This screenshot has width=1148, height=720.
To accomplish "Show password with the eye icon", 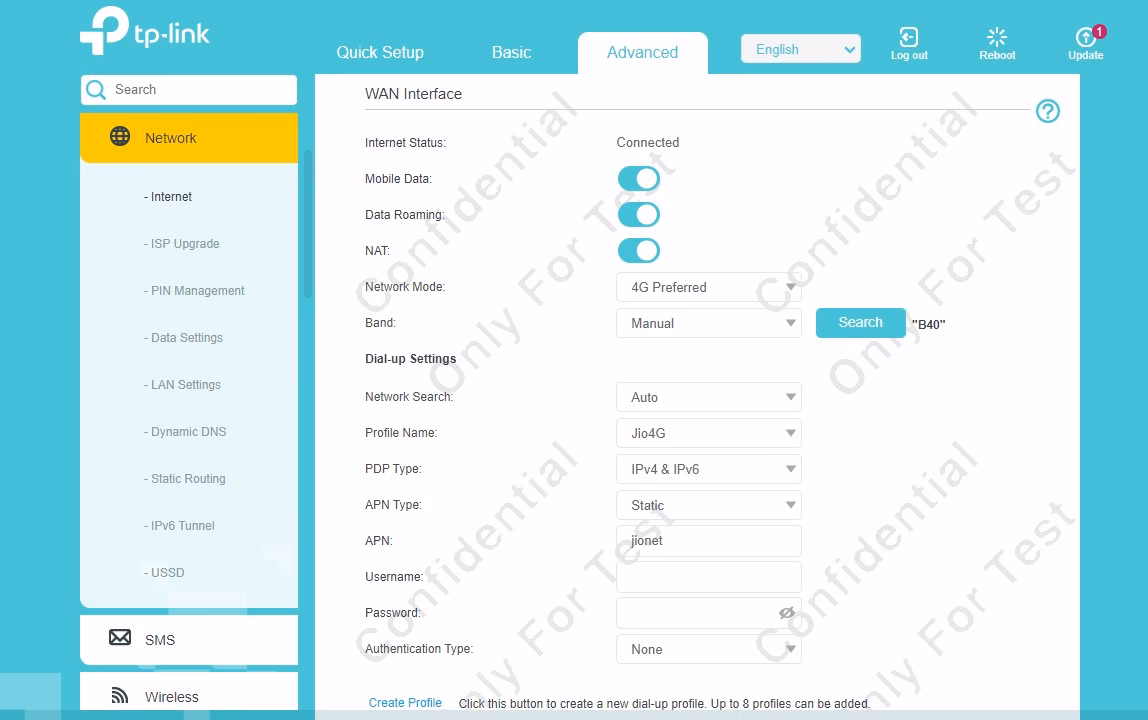I will (786, 612).
